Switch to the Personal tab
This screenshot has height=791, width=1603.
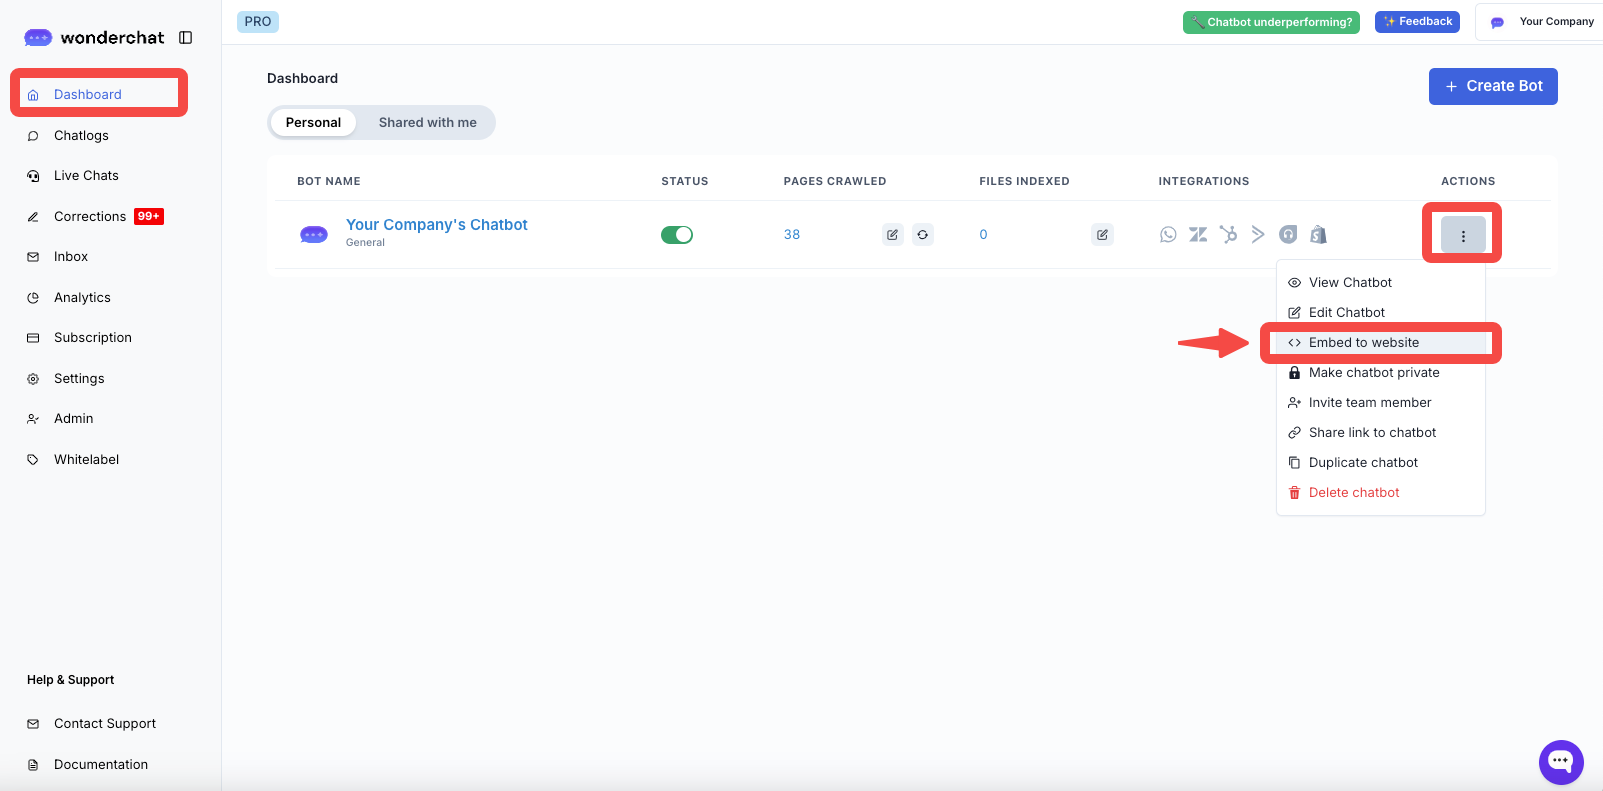coord(313,123)
